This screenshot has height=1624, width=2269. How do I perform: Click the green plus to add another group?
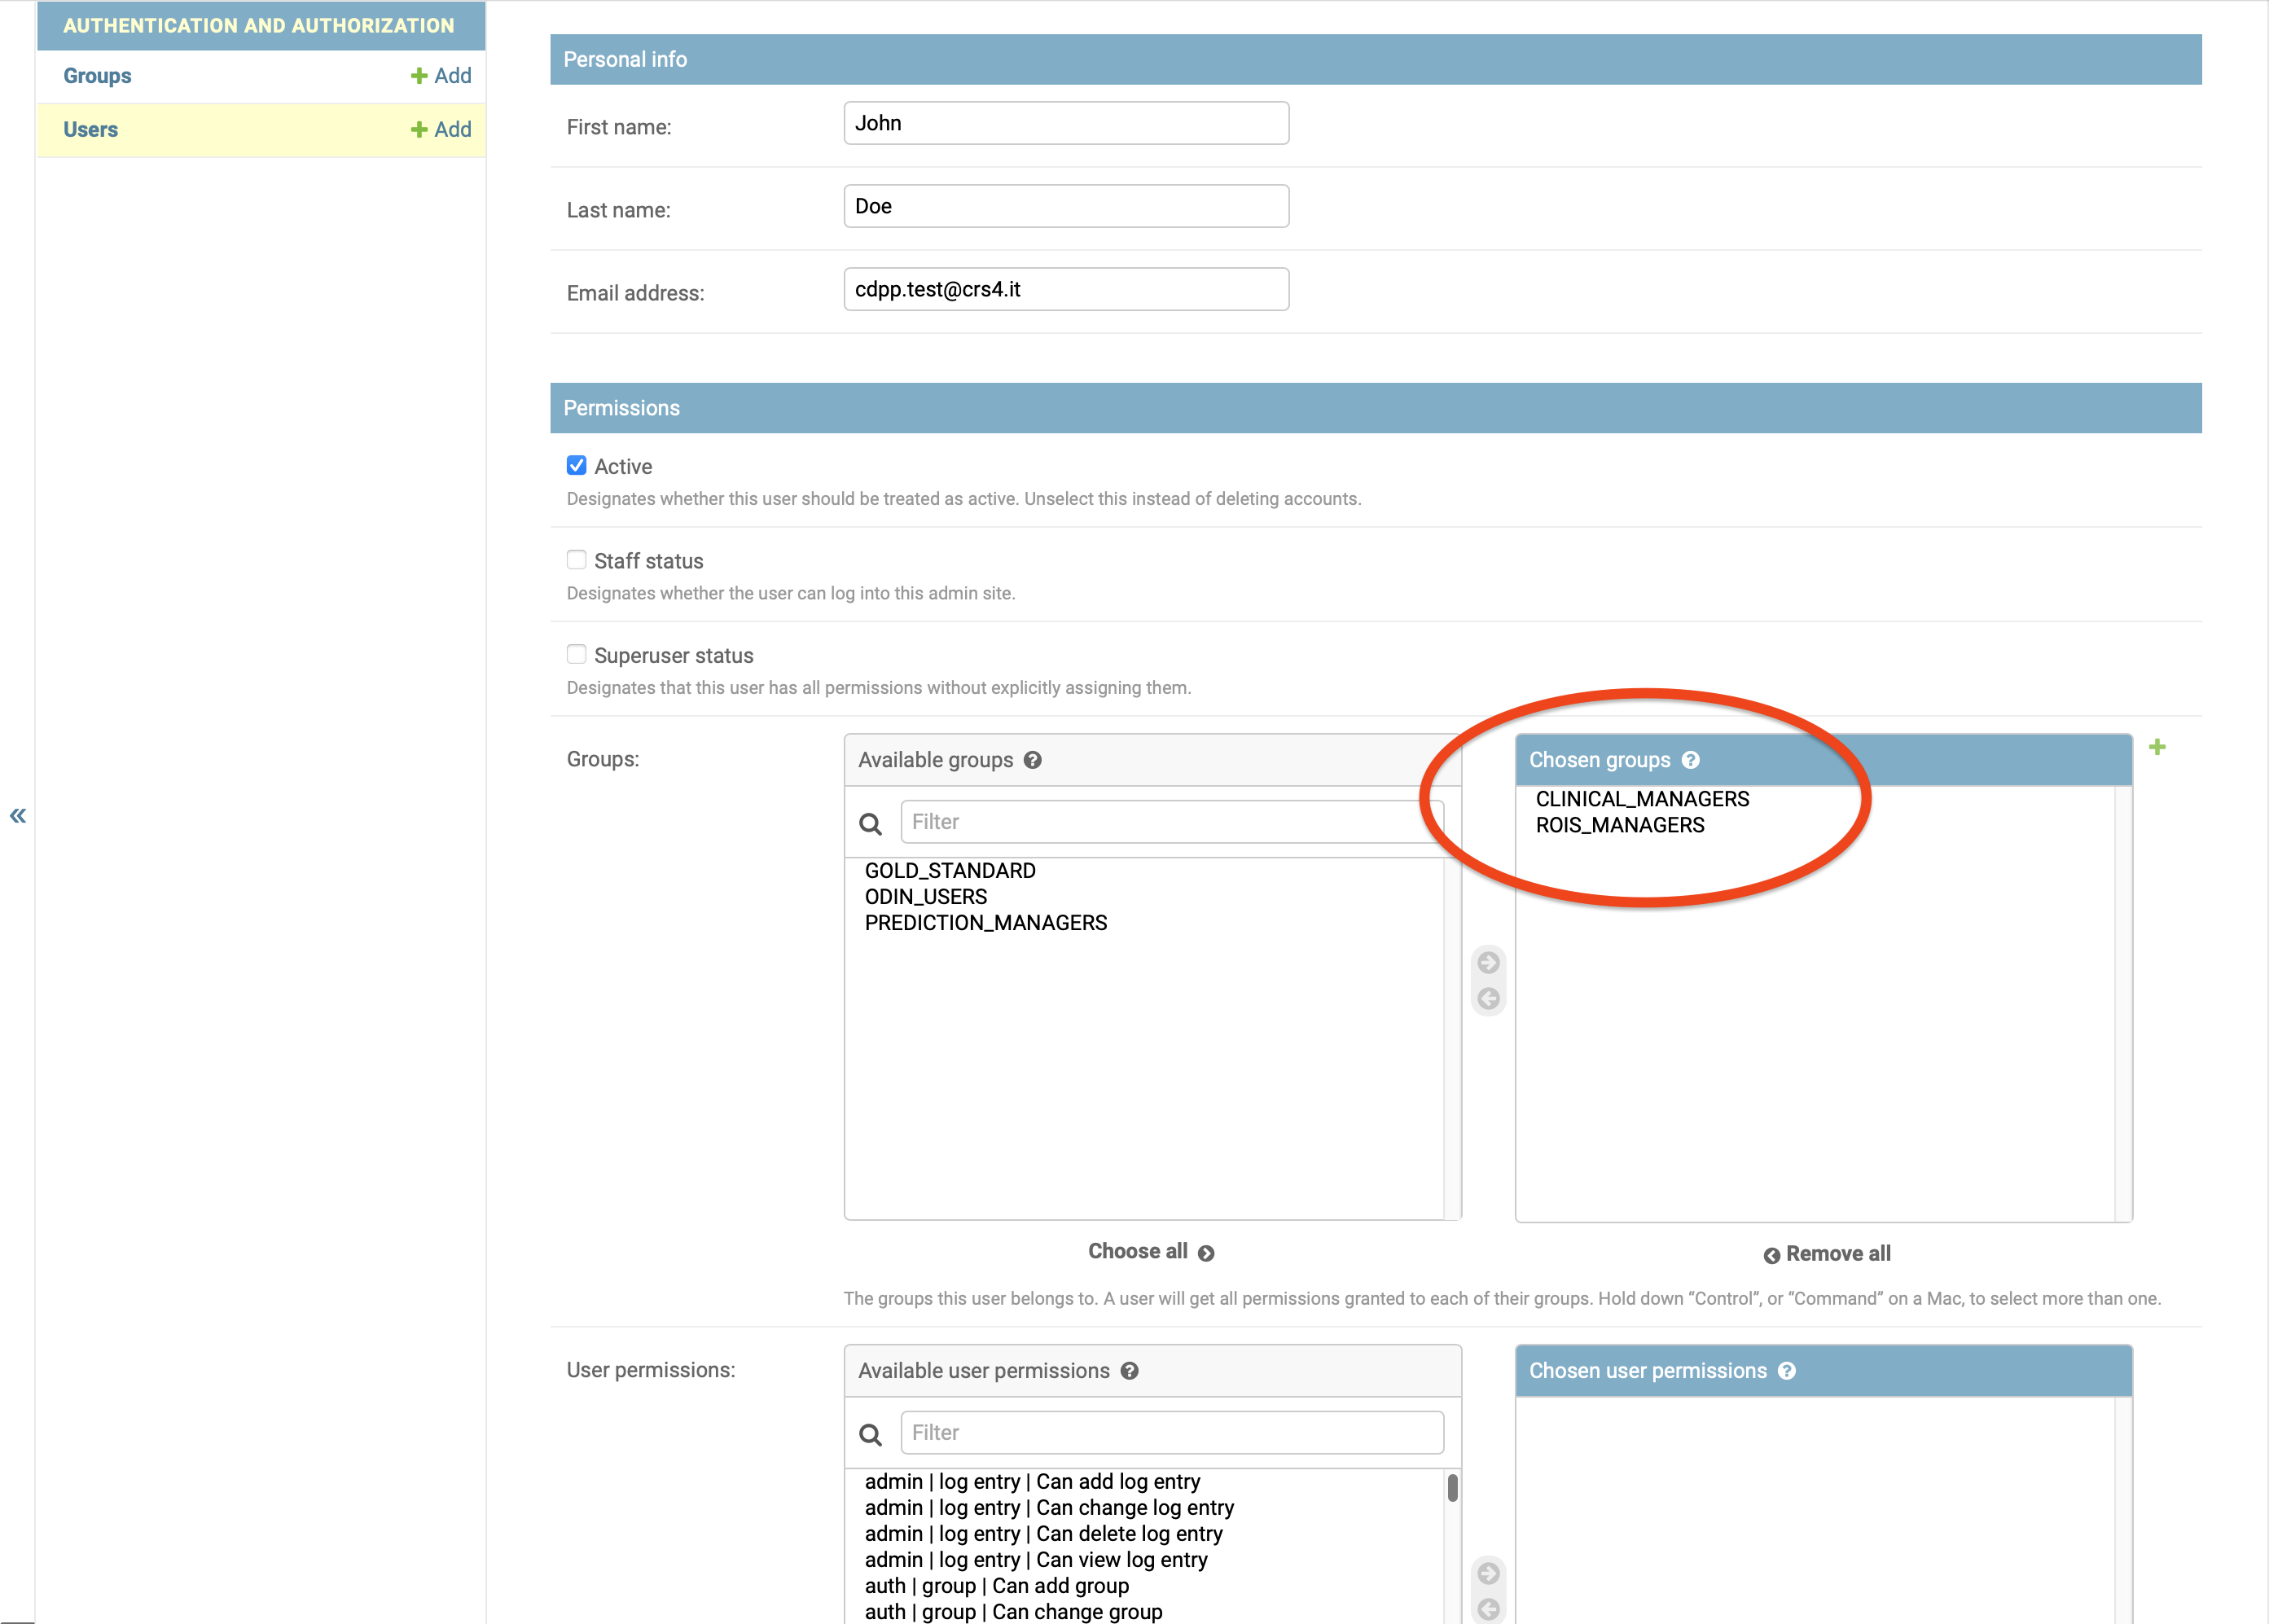2157,747
